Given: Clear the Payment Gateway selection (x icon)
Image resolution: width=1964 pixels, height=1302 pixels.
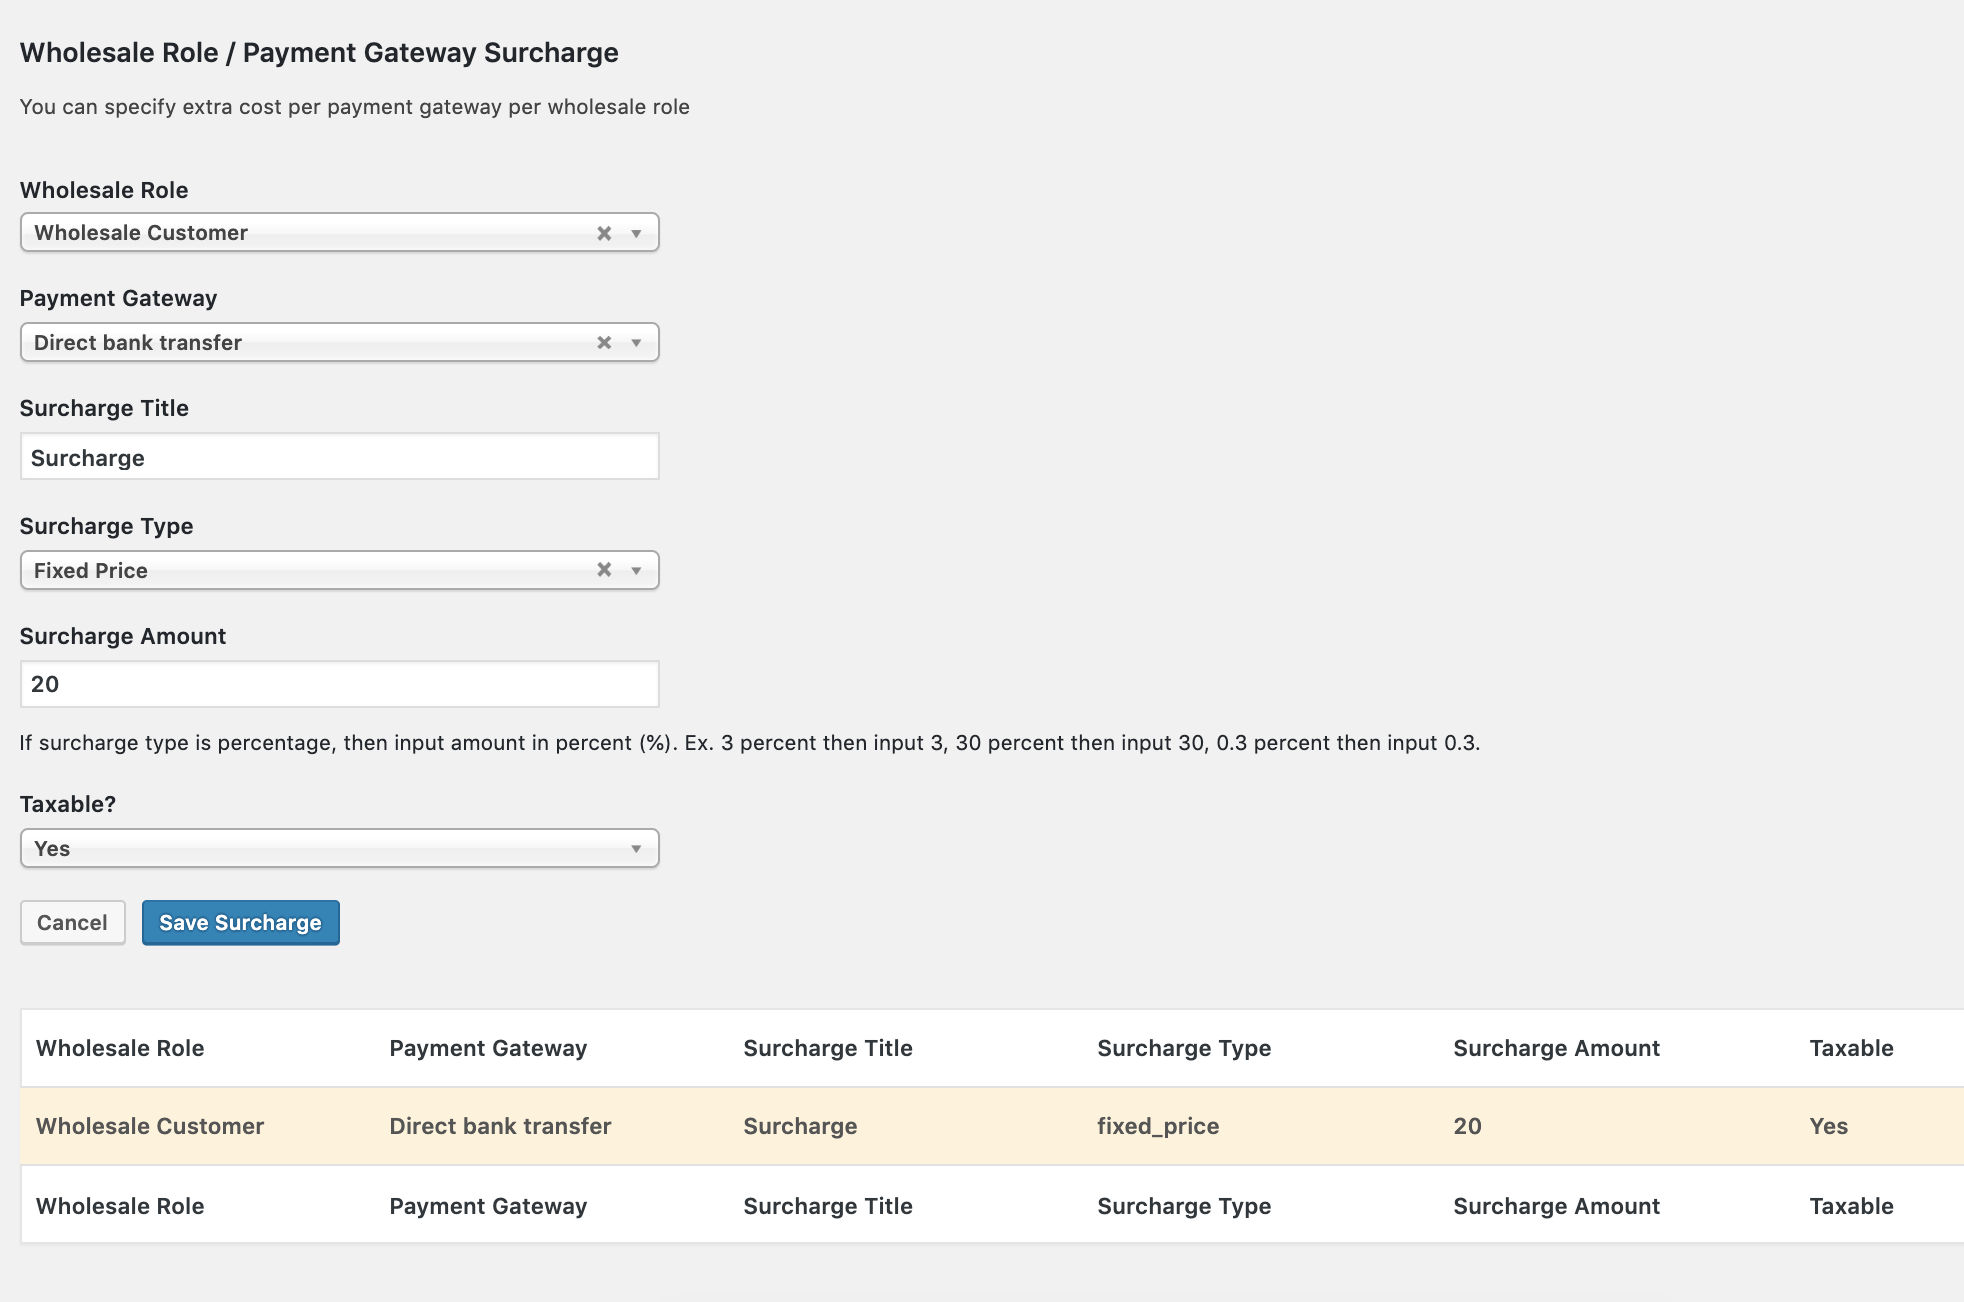Looking at the screenshot, I should (x=604, y=343).
